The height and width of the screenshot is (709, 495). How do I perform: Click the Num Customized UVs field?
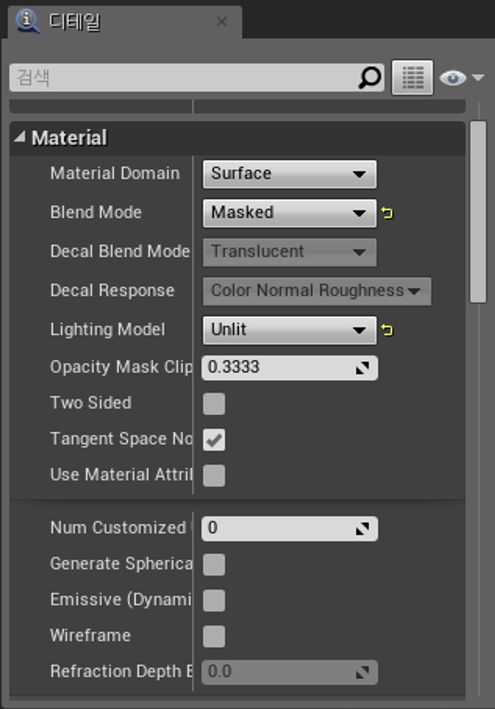[x=289, y=528]
